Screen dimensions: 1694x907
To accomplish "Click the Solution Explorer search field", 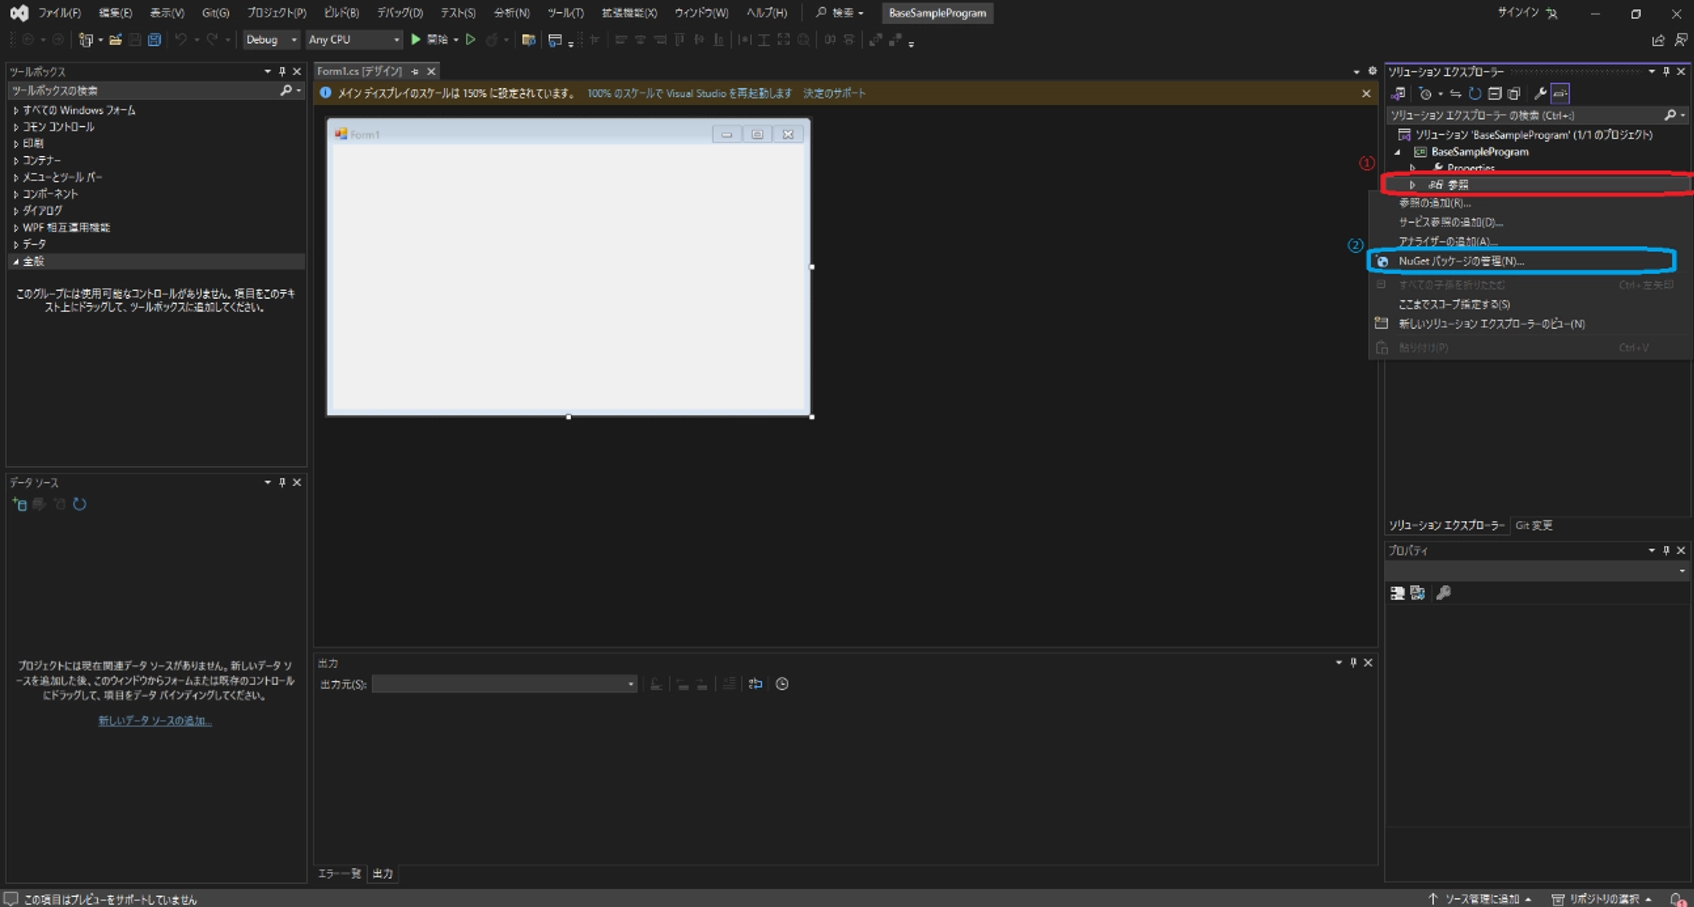I will 1524,116.
